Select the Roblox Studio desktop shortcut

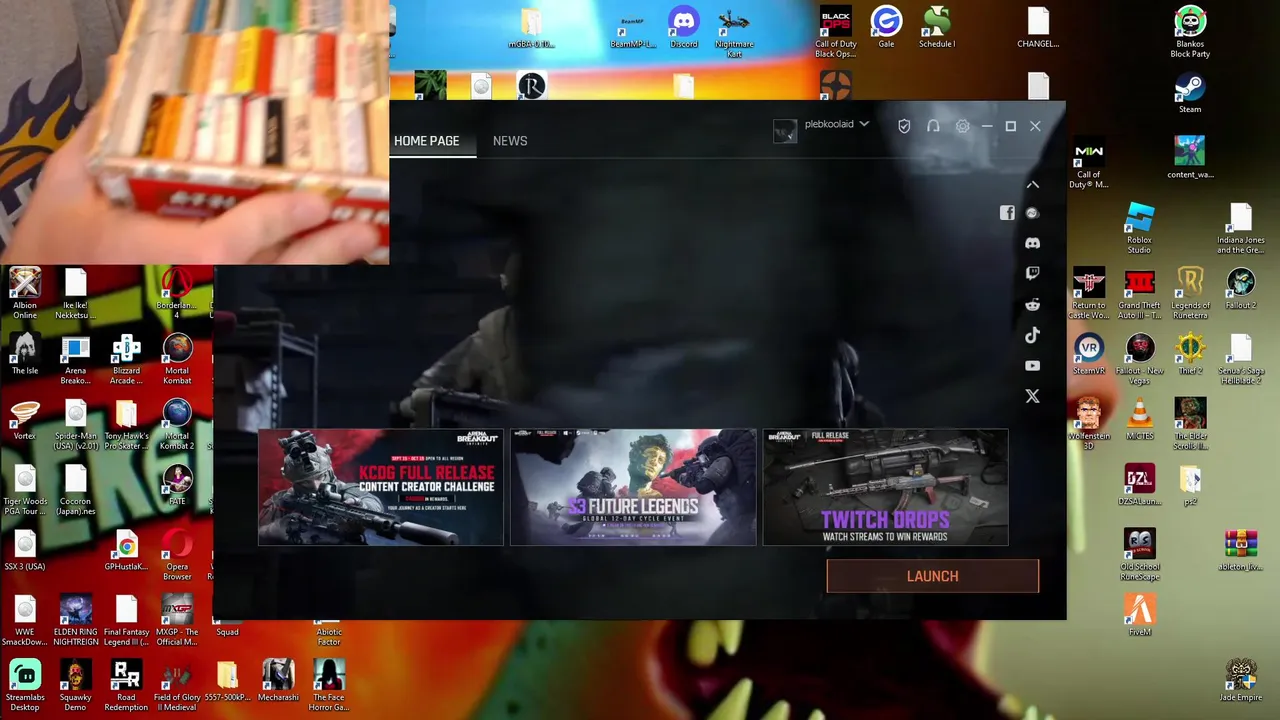tap(1139, 228)
